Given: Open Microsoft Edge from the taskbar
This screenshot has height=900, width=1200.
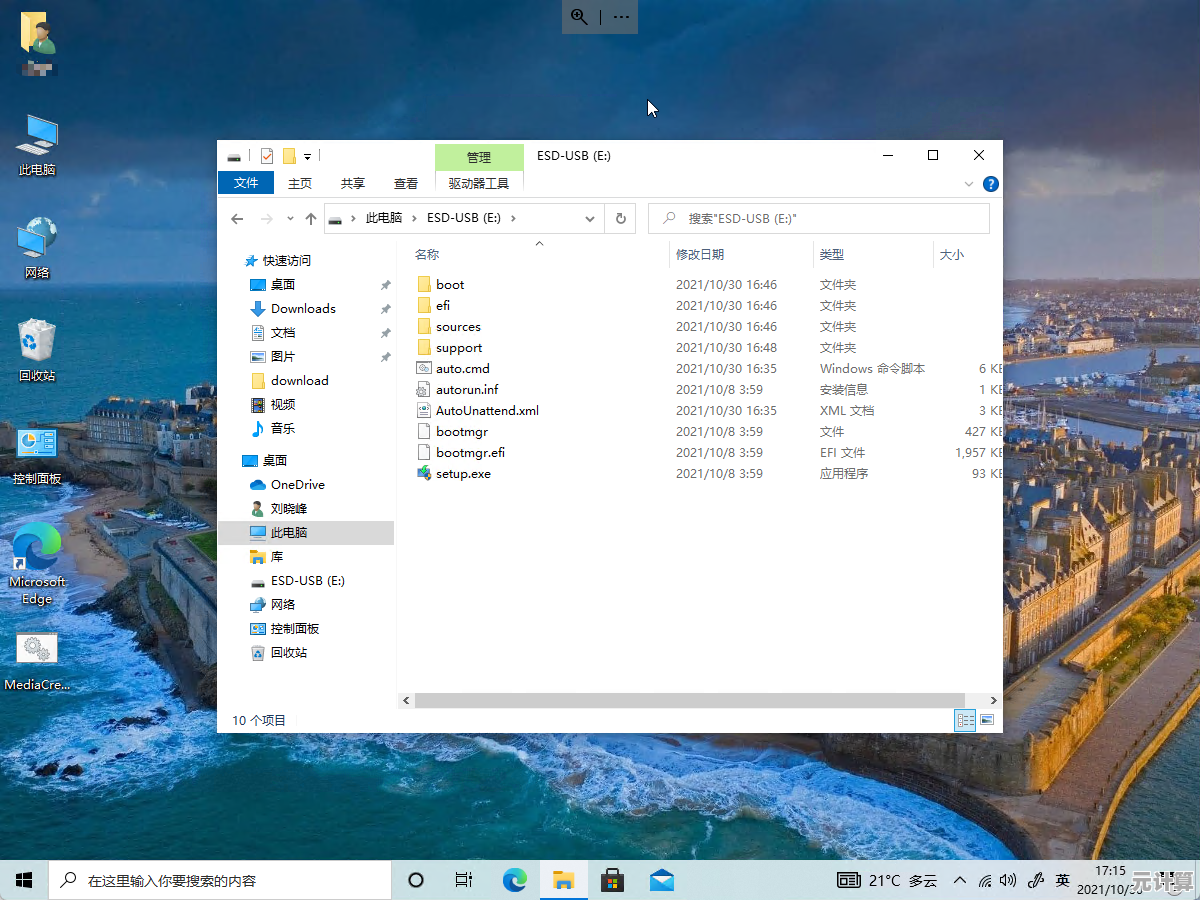Looking at the screenshot, I should click(x=514, y=880).
